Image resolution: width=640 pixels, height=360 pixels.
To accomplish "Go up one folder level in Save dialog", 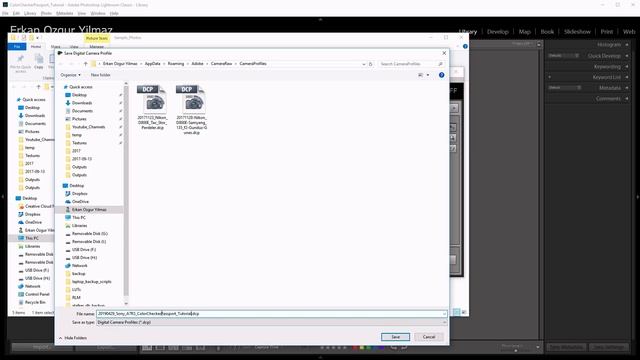I will tap(86, 64).
